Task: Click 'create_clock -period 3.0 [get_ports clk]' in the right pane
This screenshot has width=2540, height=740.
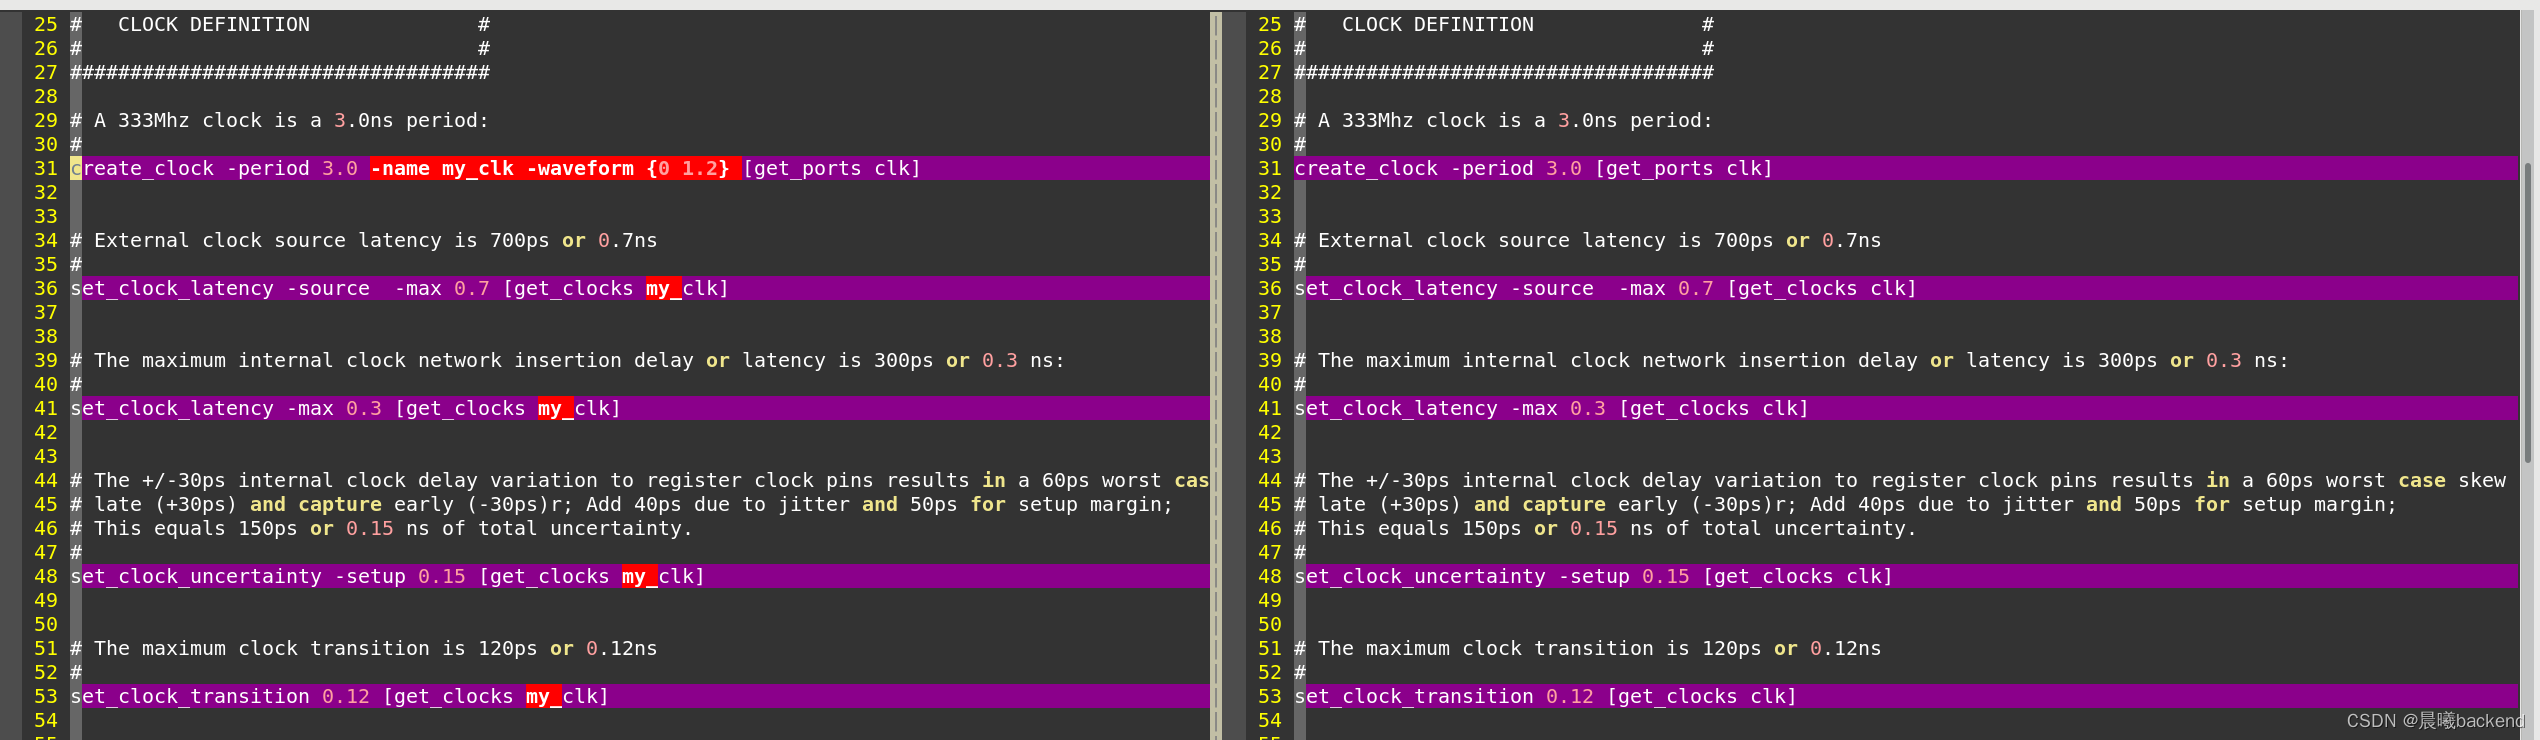Action: click(x=1533, y=168)
